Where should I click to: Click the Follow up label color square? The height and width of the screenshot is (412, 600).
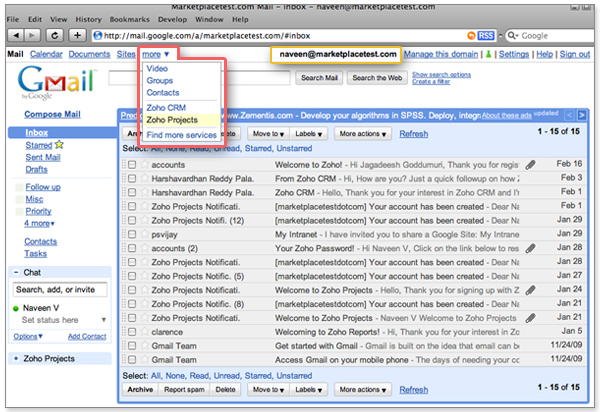(19, 187)
